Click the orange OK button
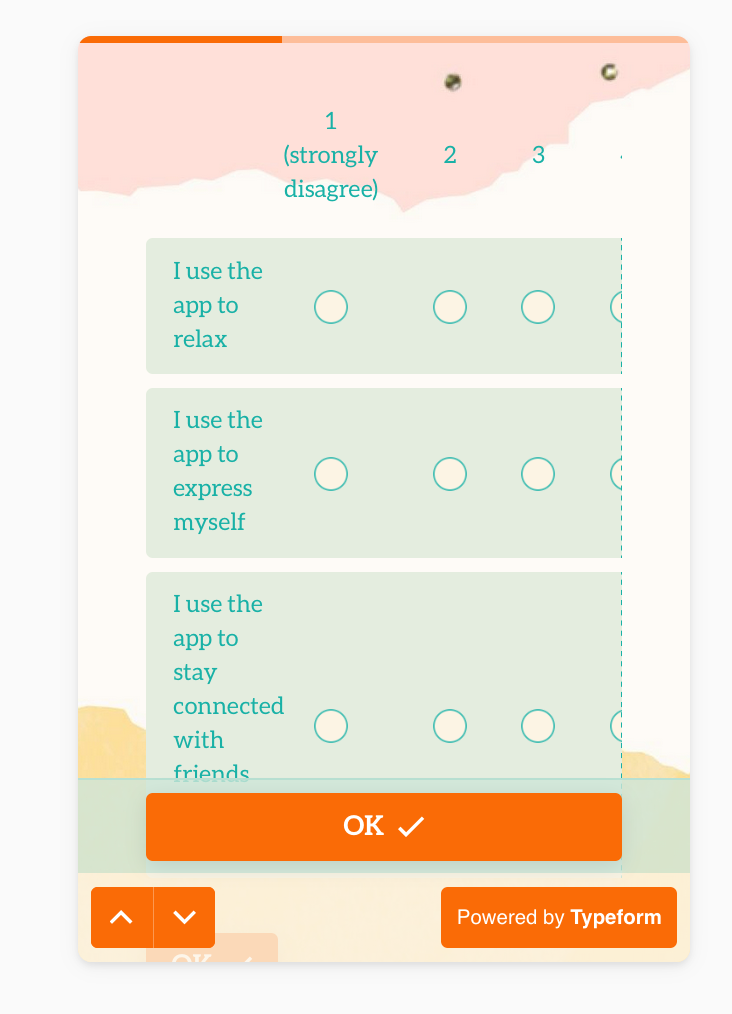The height and width of the screenshot is (1014, 732). coord(383,826)
